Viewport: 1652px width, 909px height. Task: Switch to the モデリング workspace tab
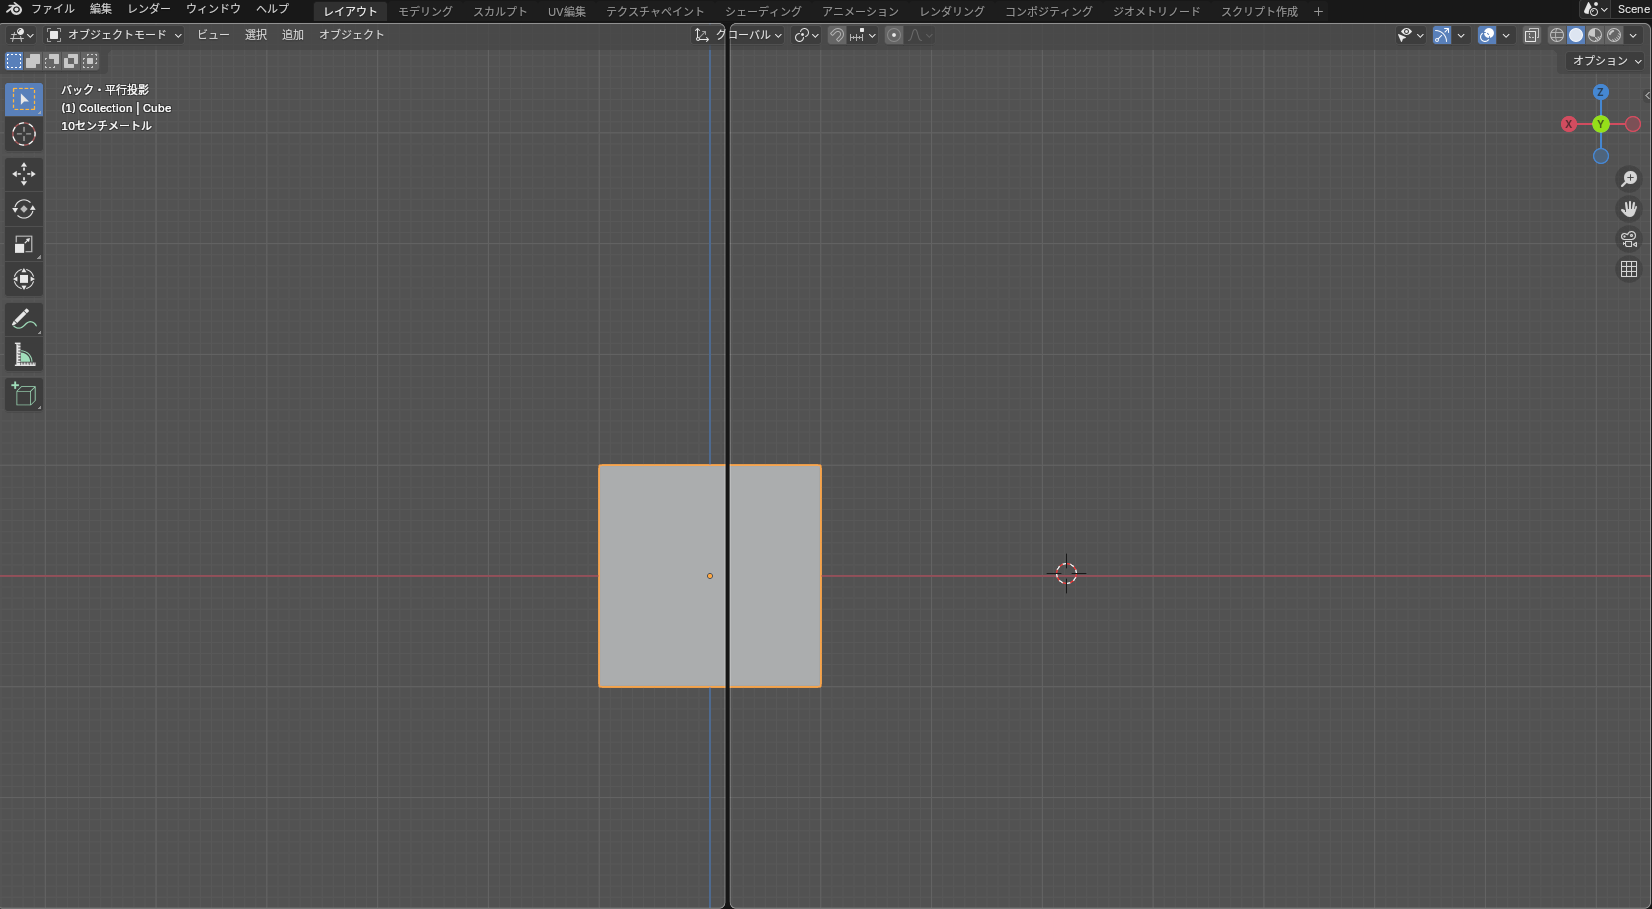click(425, 12)
